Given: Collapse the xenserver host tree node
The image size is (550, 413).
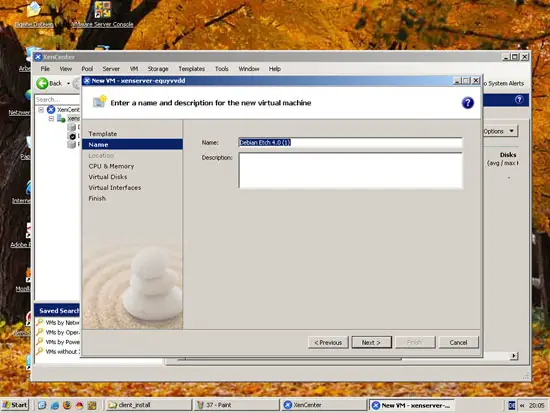Looking at the screenshot, I should 51,119.
